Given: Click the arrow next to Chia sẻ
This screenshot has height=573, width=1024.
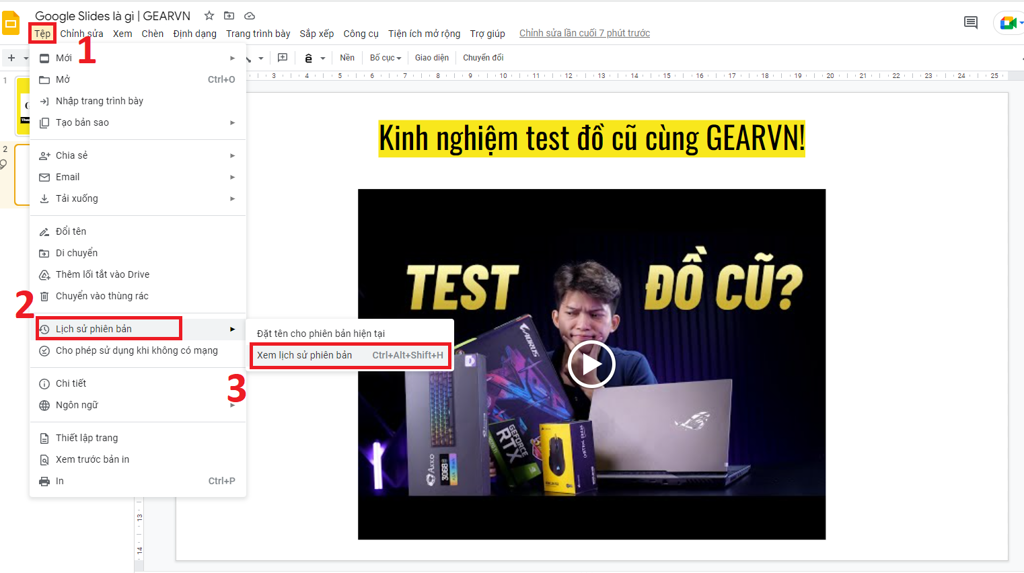Looking at the screenshot, I should [x=232, y=156].
